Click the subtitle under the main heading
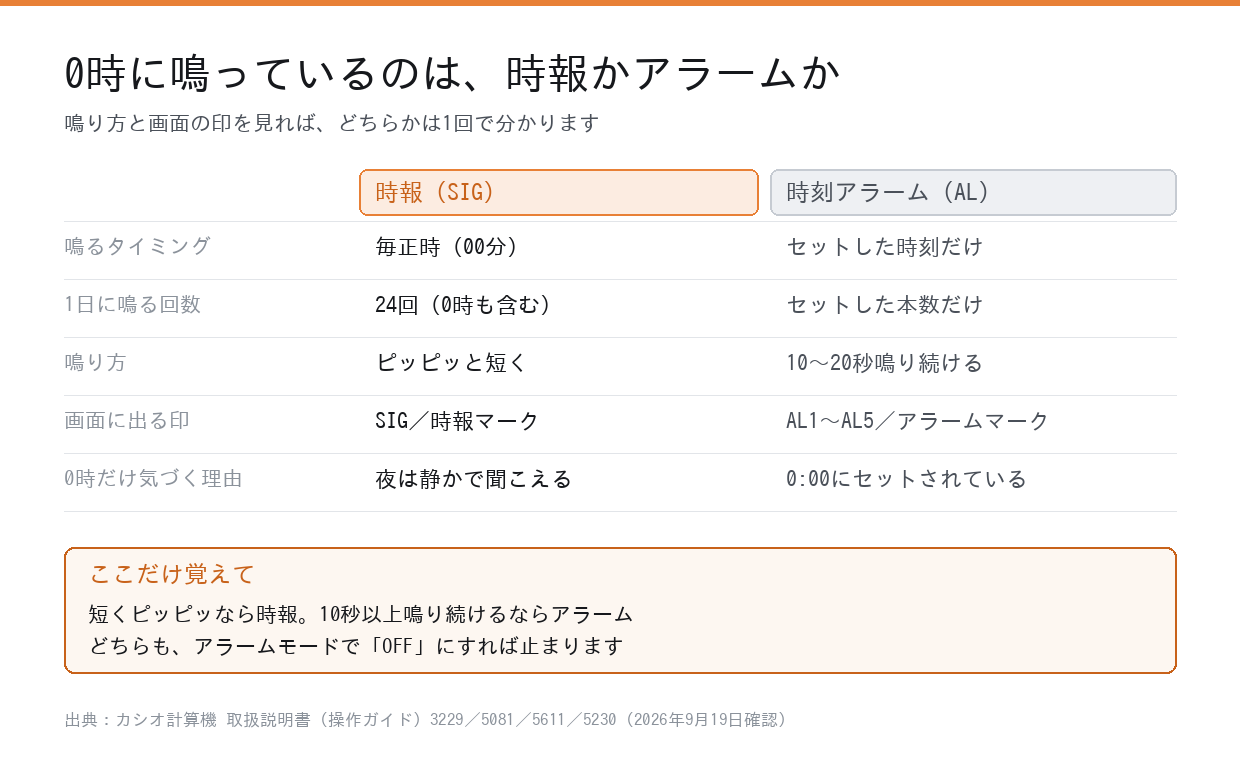Image resolution: width=1240 pixels, height=769 pixels. (332, 123)
